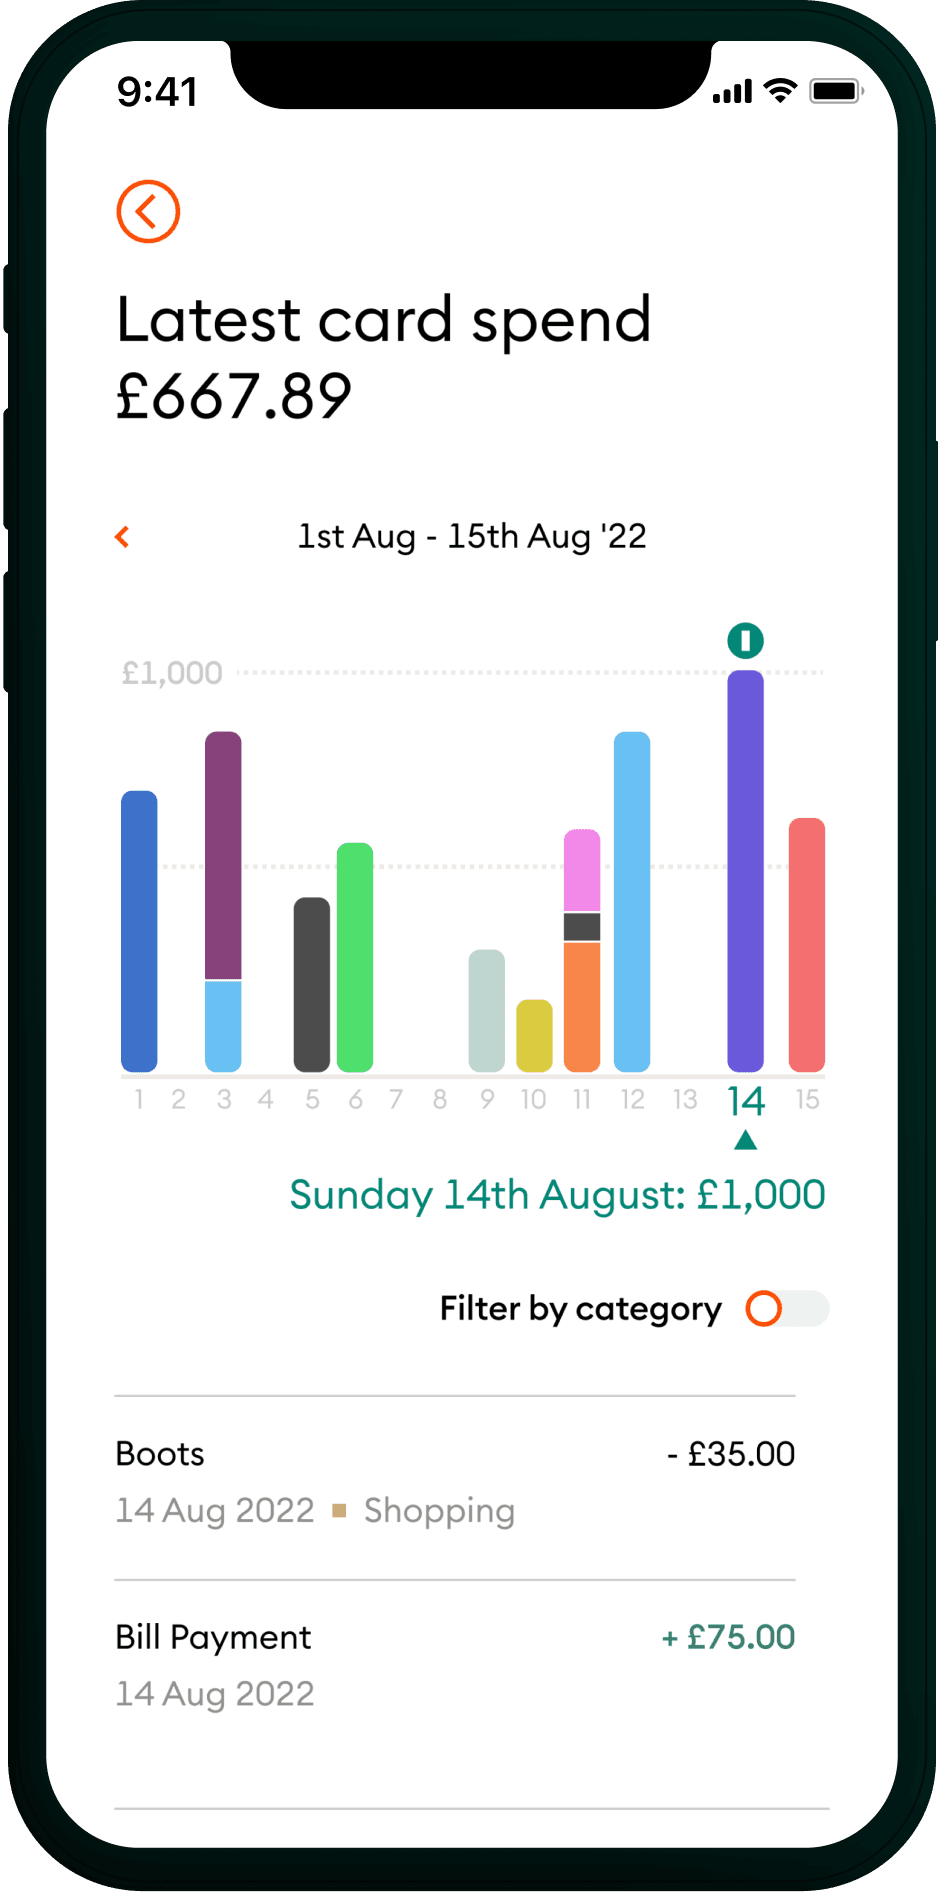Select the plum segment of day 3 bar

(223, 855)
